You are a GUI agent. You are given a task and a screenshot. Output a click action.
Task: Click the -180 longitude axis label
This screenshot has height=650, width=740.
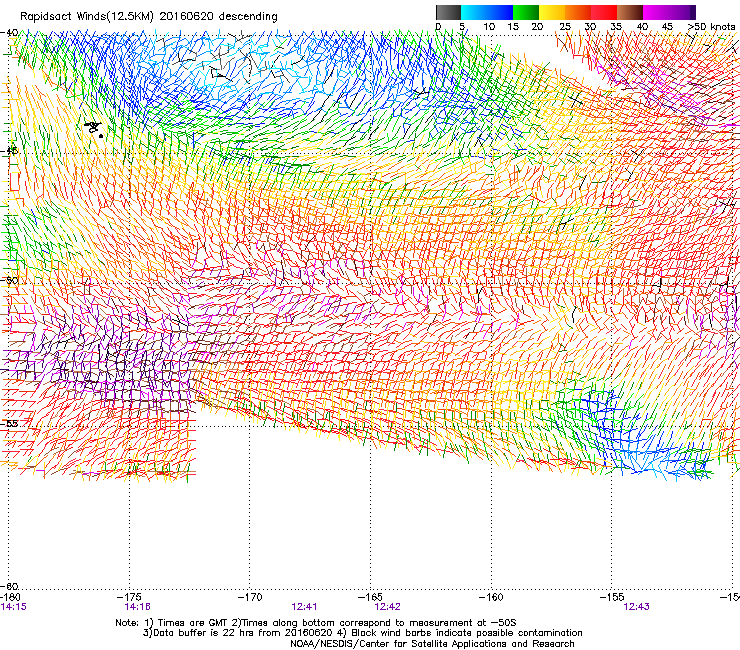[10, 598]
